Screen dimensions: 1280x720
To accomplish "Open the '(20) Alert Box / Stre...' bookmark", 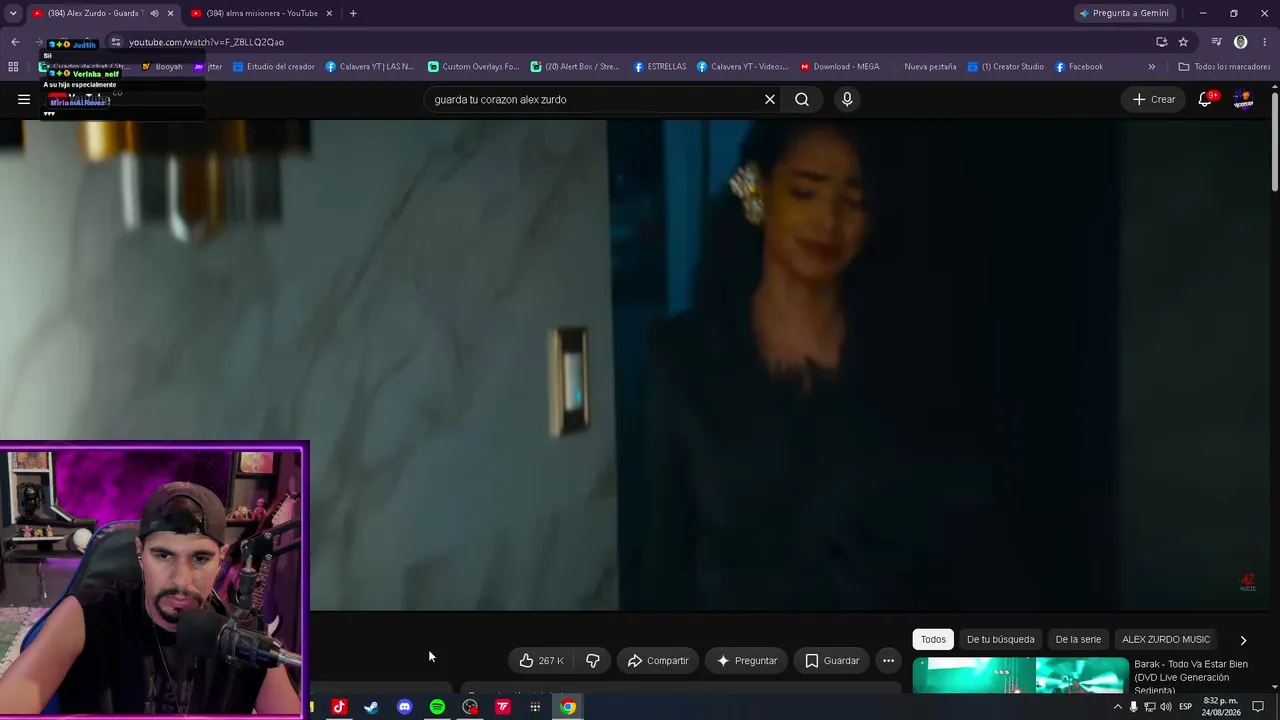I will pyautogui.click(x=575, y=67).
